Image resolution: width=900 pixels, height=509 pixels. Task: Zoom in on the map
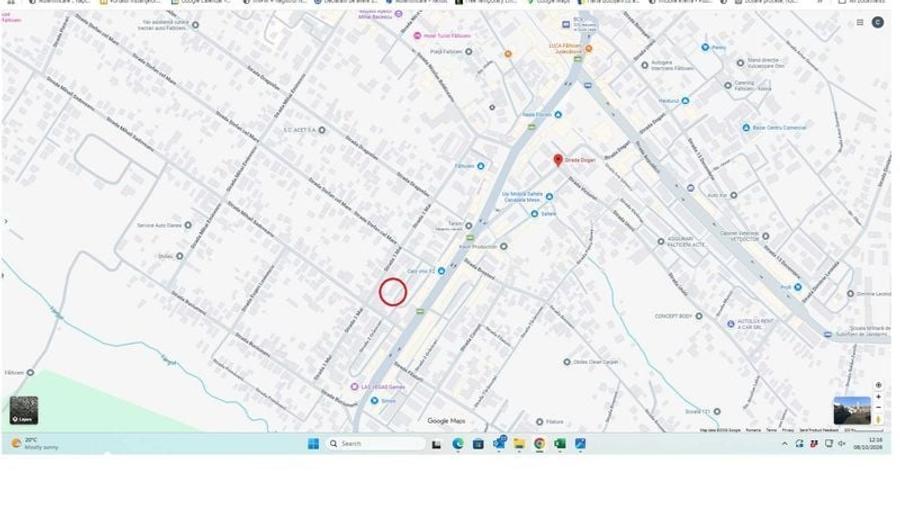878,397
